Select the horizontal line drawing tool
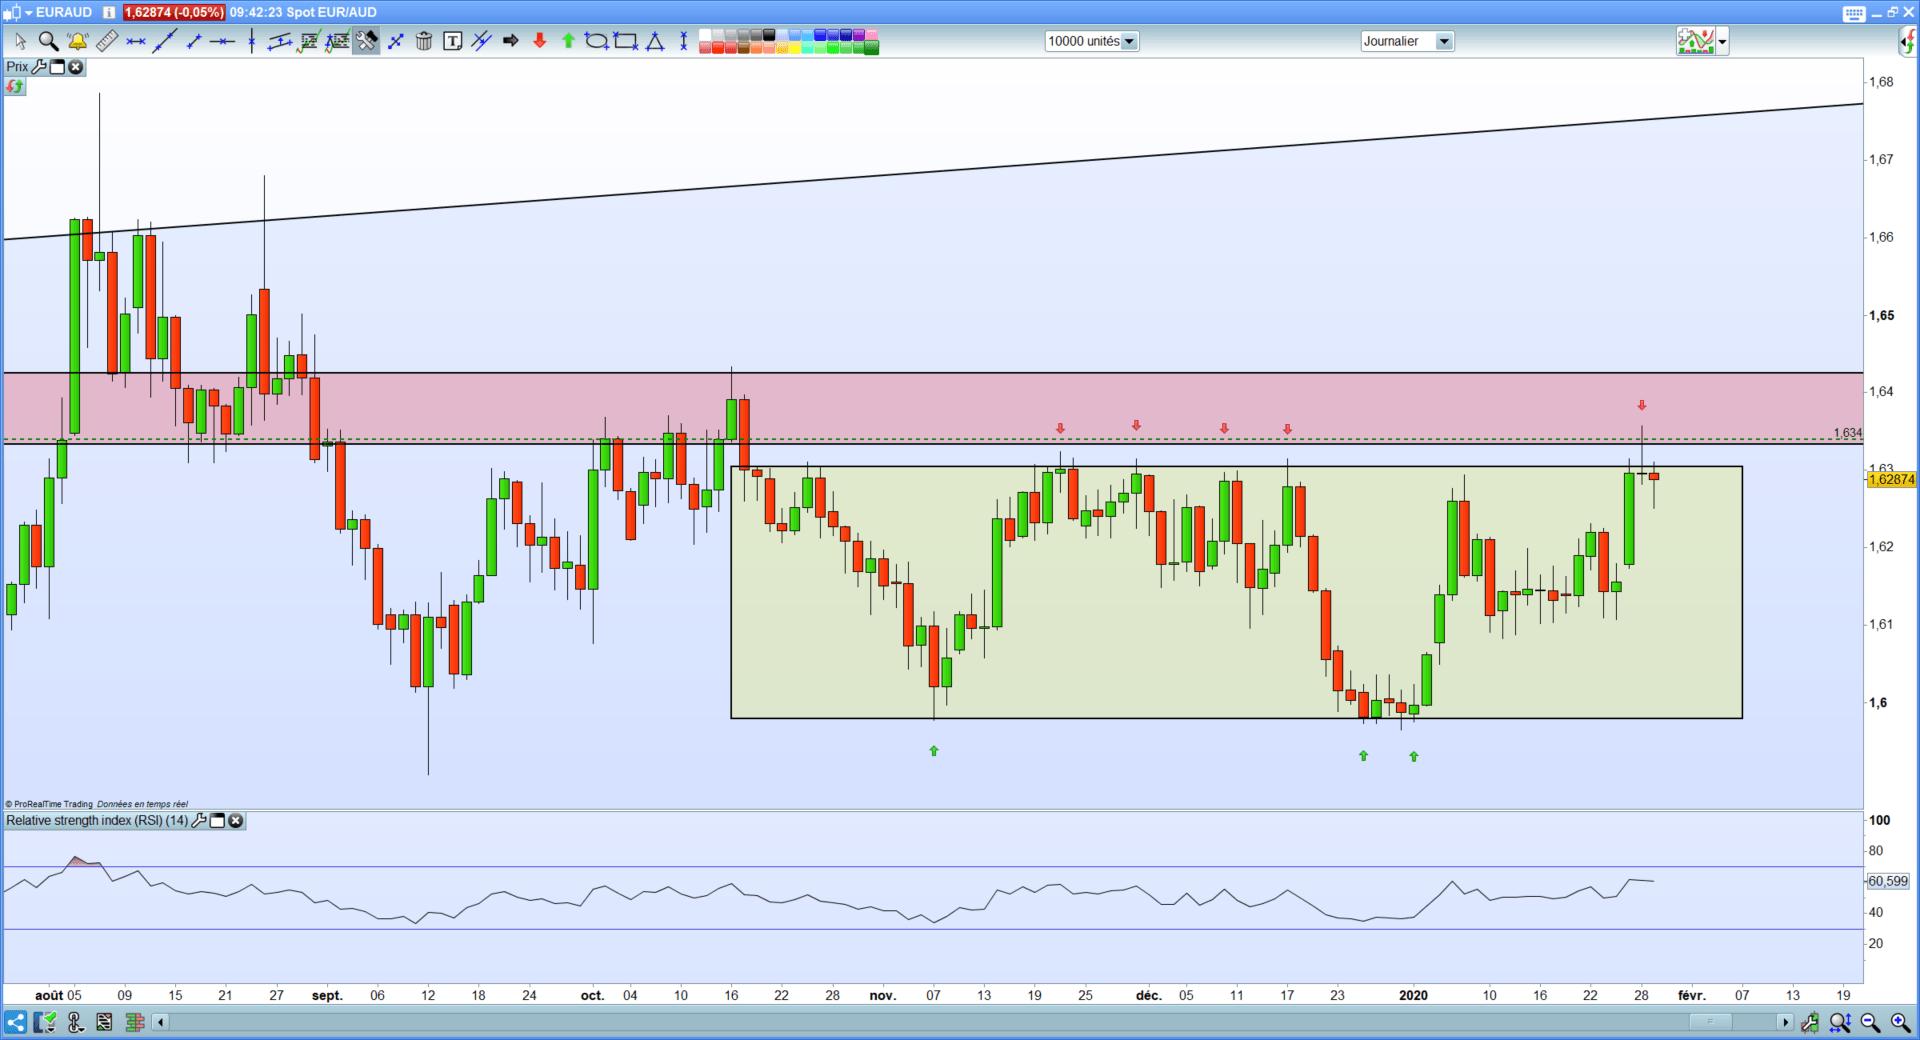Viewport: 1920px width, 1040px height. 222,41
